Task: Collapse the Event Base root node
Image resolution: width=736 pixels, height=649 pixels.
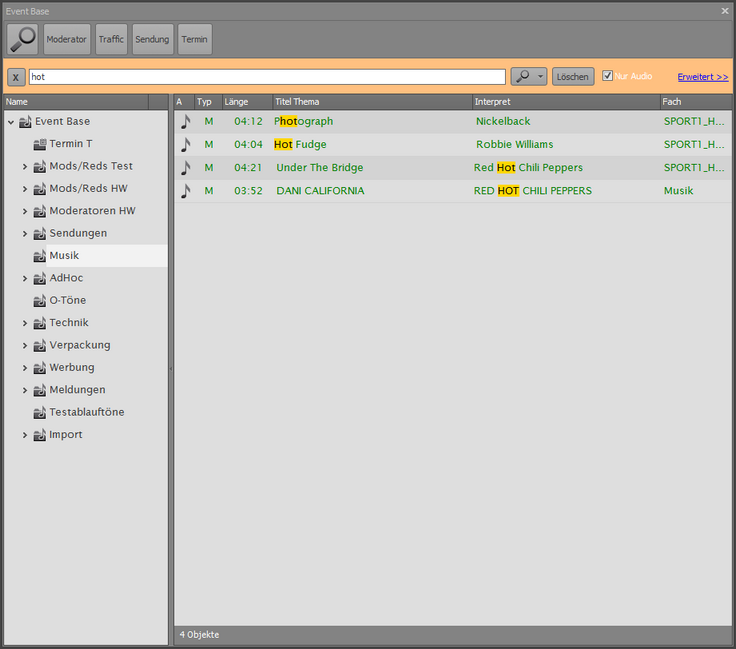Action: click(x=11, y=122)
